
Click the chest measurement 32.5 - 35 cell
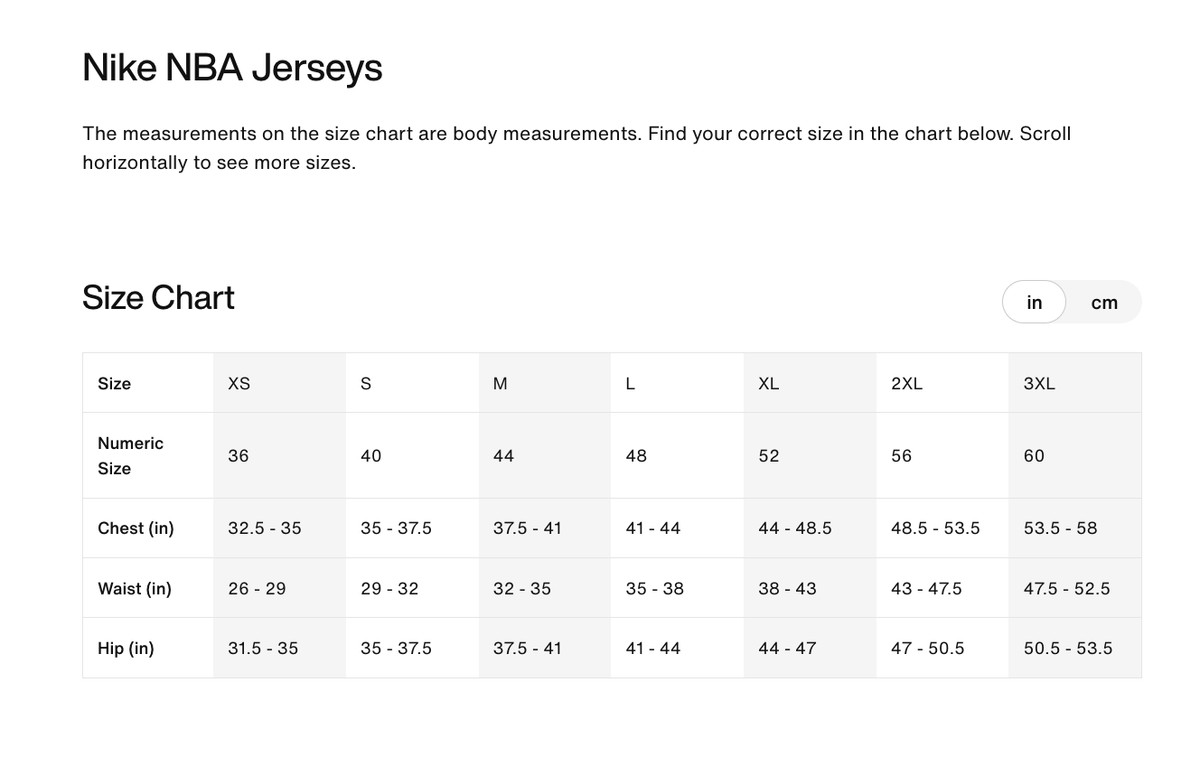(264, 528)
